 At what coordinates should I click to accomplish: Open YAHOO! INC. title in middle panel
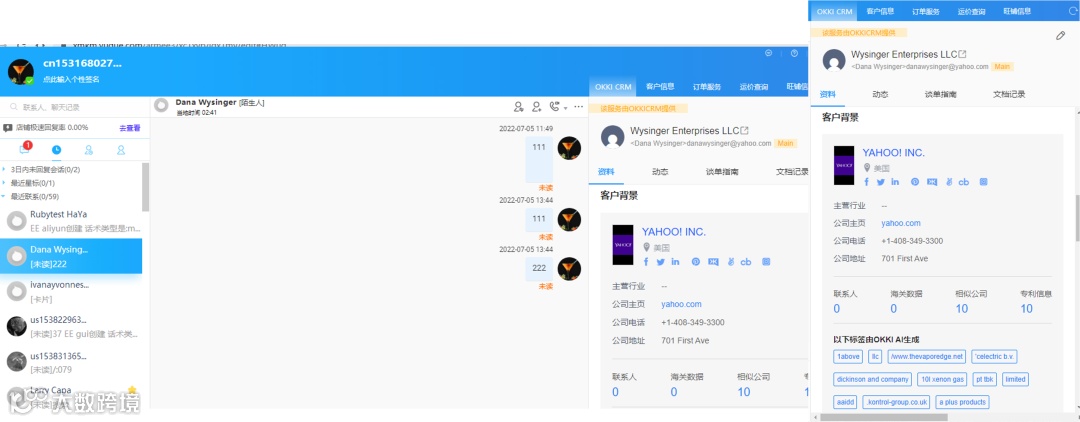coord(674,232)
